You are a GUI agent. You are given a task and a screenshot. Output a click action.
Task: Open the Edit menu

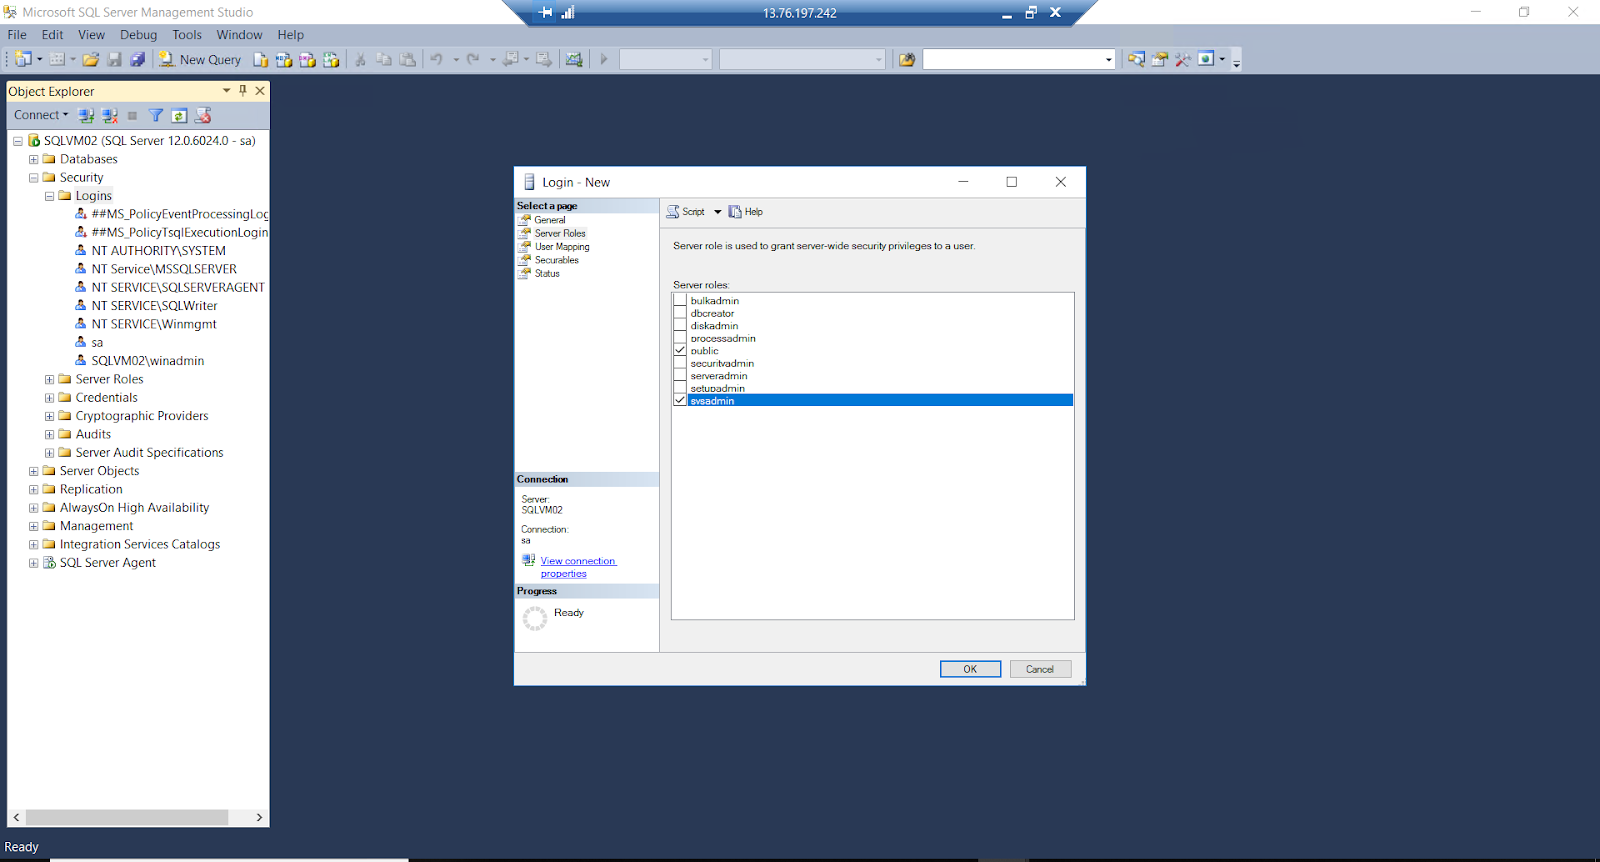tap(52, 35)
